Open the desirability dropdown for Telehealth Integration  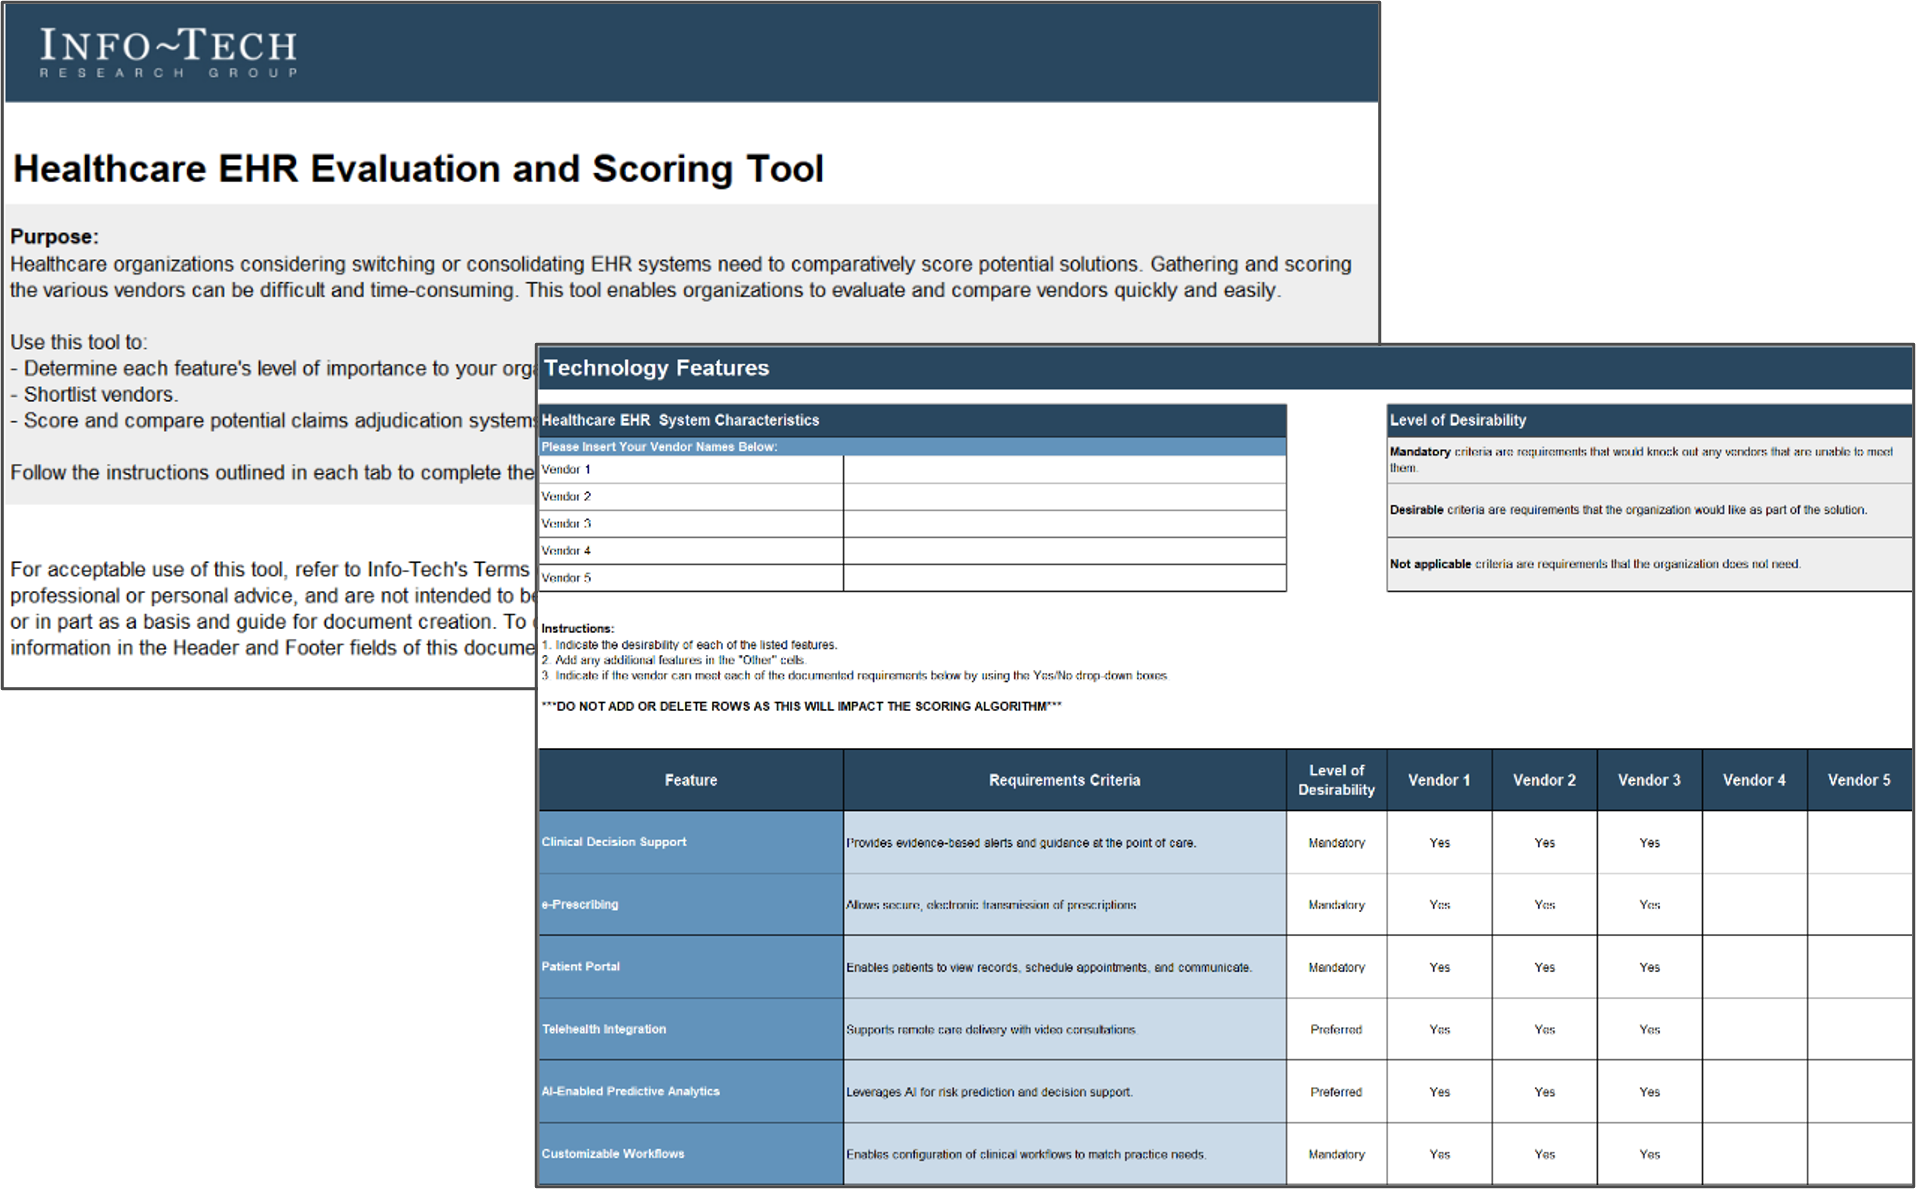[x=1336, y=1029]
